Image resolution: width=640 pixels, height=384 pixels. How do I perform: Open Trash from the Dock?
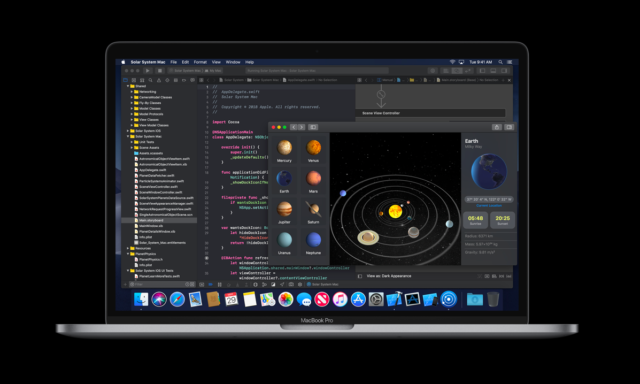pos(493,300)
